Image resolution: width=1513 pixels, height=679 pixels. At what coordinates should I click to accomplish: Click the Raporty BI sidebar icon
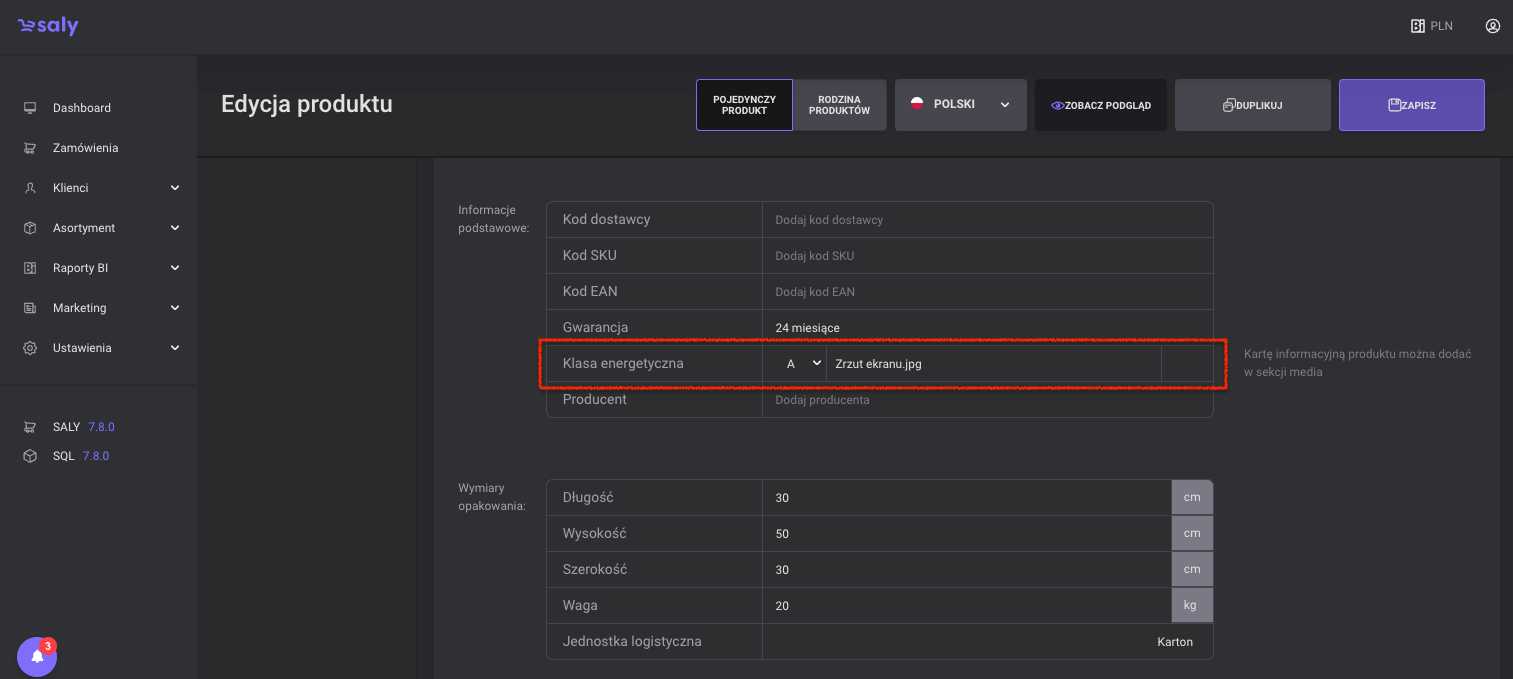[30, 268]
